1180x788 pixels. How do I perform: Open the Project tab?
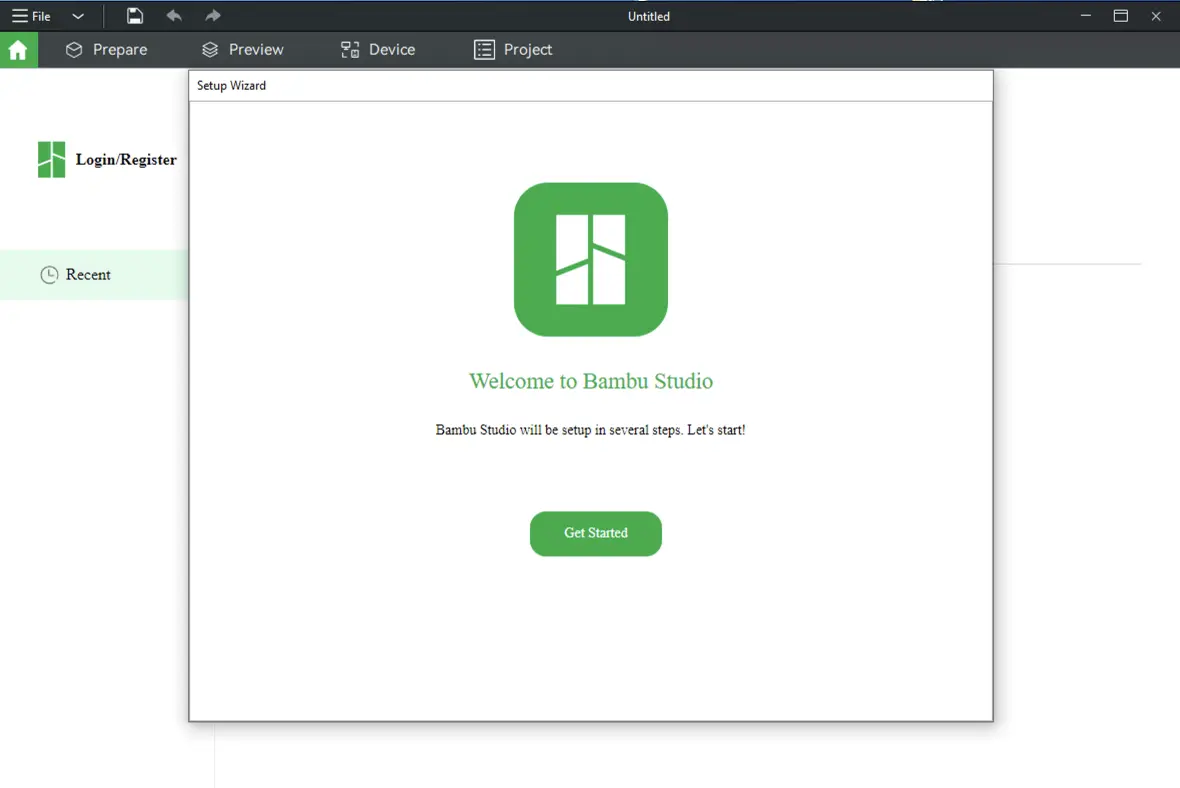point(513,50)
